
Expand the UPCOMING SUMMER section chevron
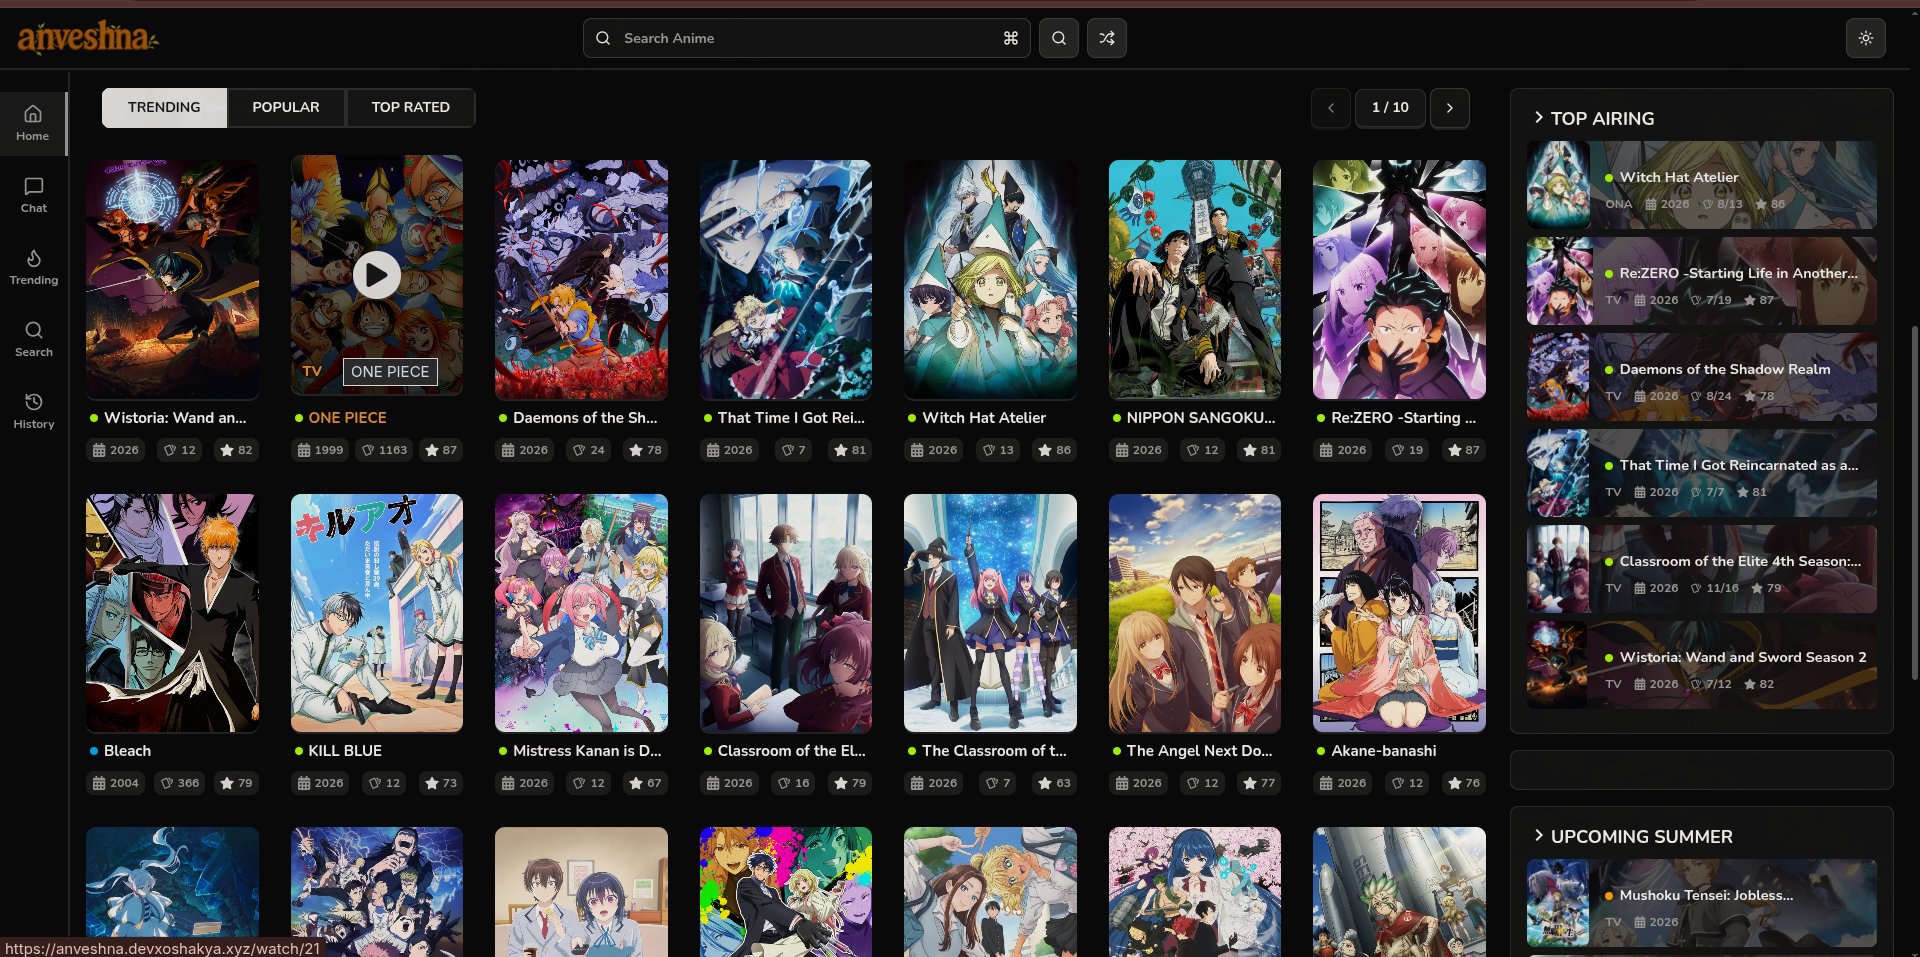(x=1539, y=835)
